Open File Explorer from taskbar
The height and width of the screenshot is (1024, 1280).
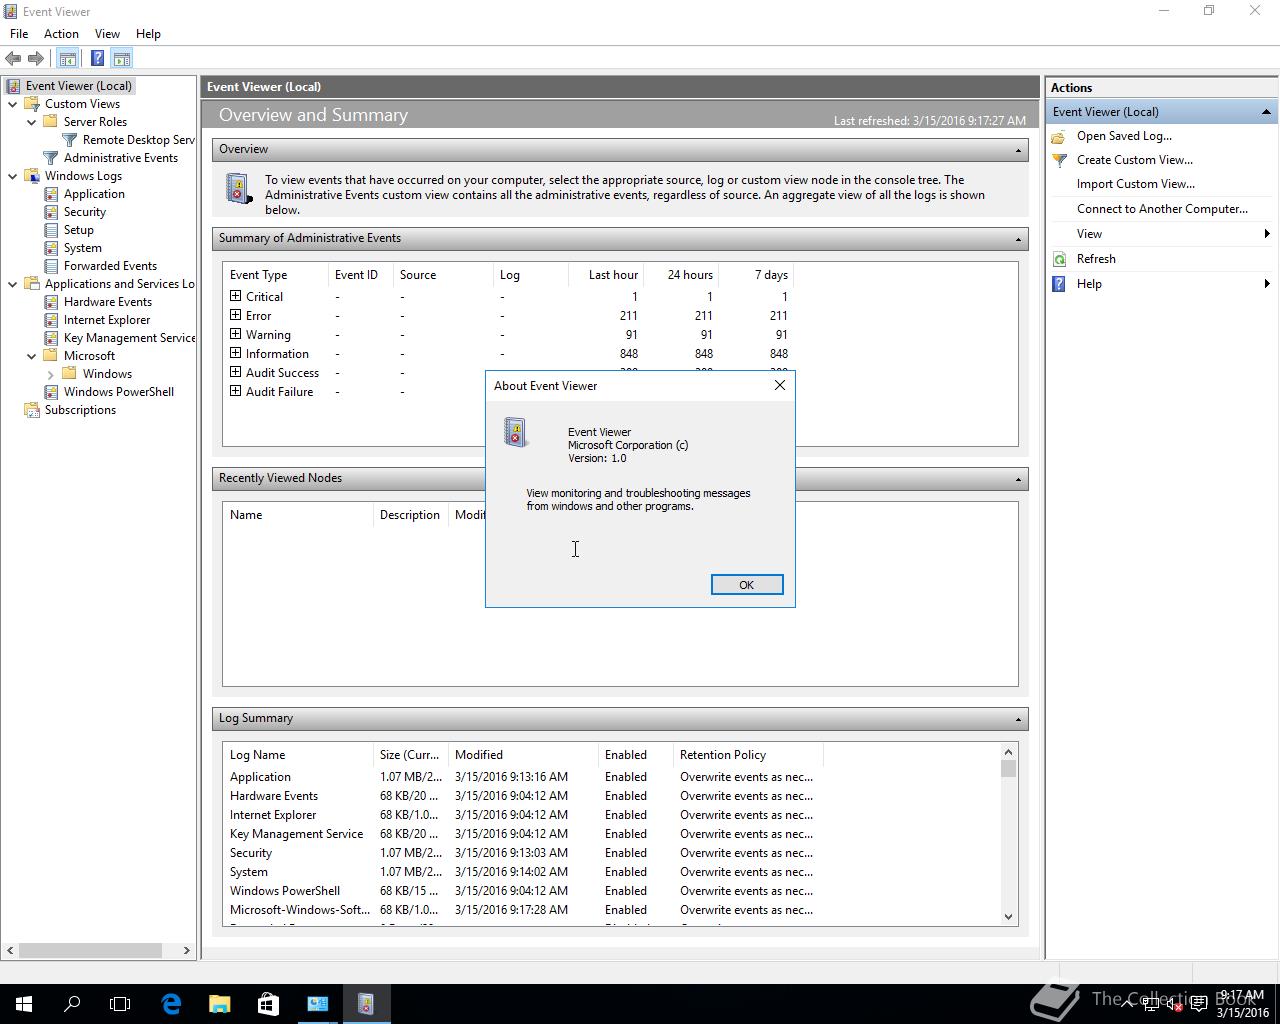coord(219,1004)
